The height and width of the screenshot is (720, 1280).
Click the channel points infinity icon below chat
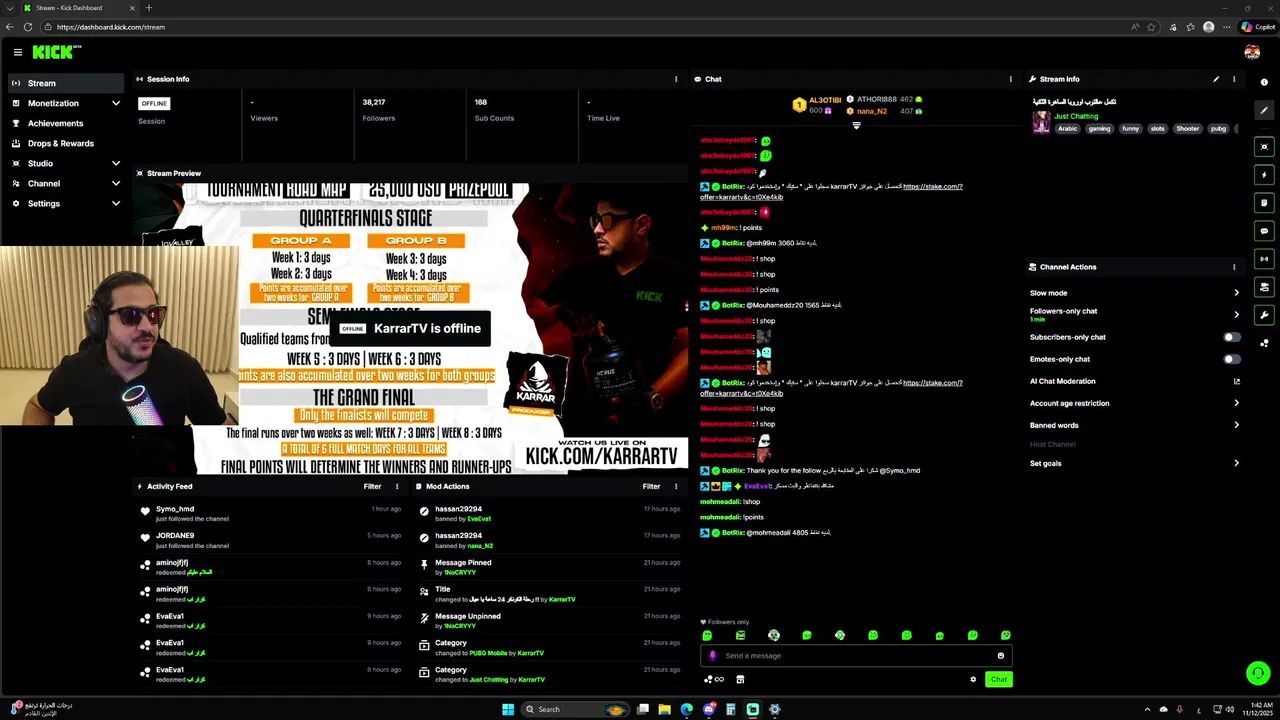[714, 680]
